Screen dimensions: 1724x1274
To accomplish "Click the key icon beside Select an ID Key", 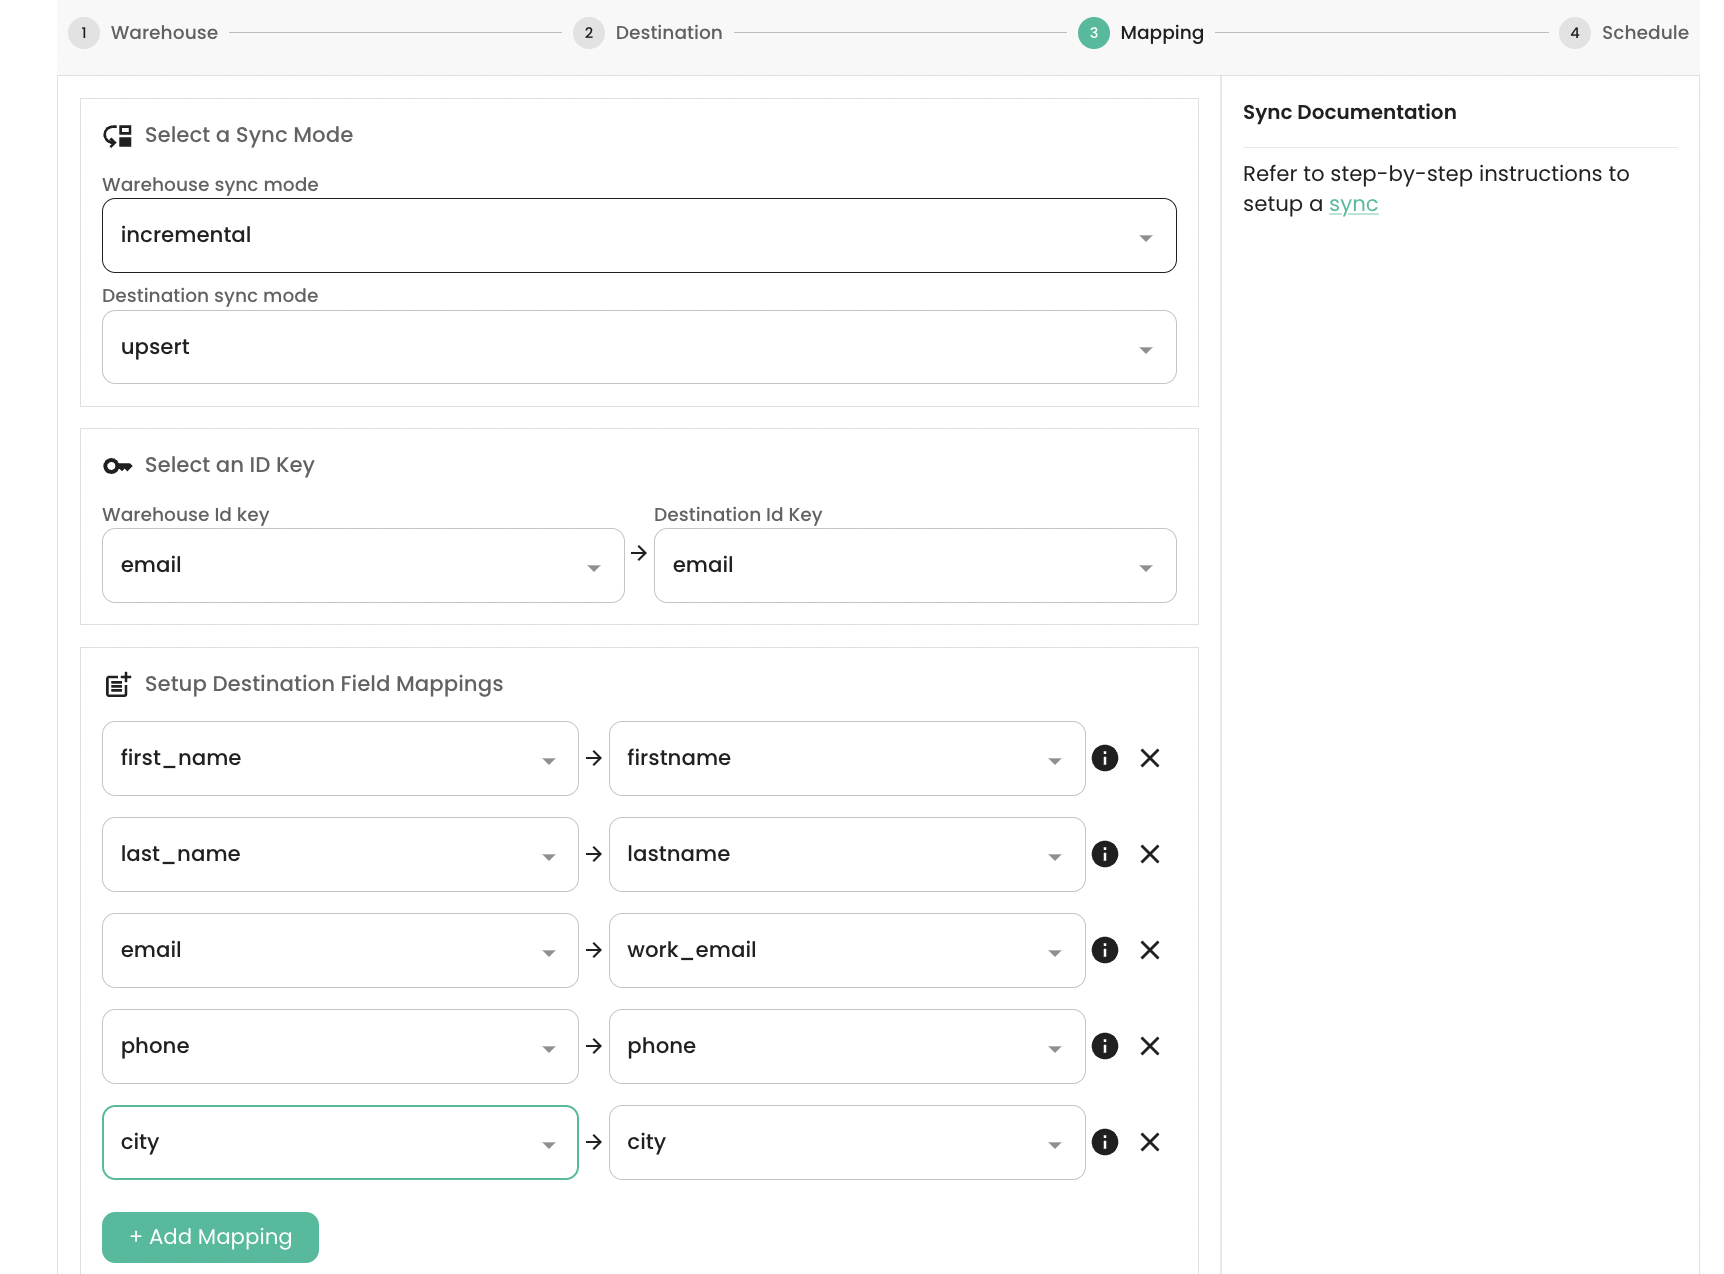I will [x=118, y=464].
